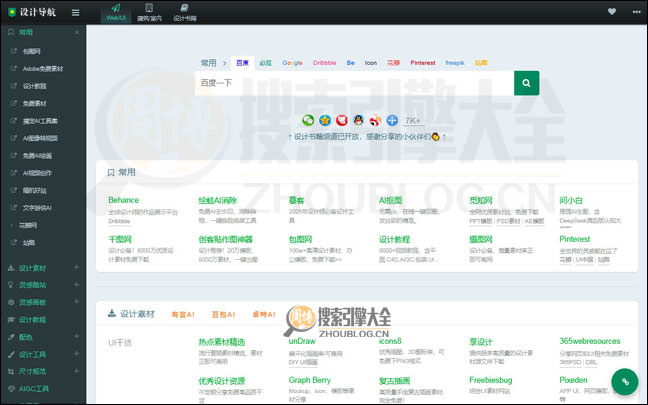Select the Dribbble search engine tab

pos(324,63)
